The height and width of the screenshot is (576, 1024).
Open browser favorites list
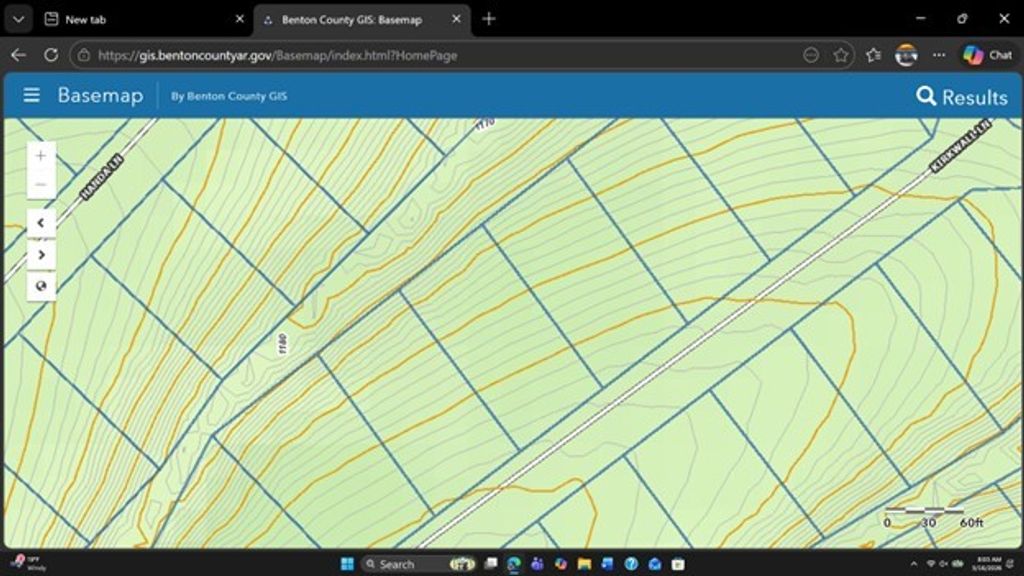(873, 55)
